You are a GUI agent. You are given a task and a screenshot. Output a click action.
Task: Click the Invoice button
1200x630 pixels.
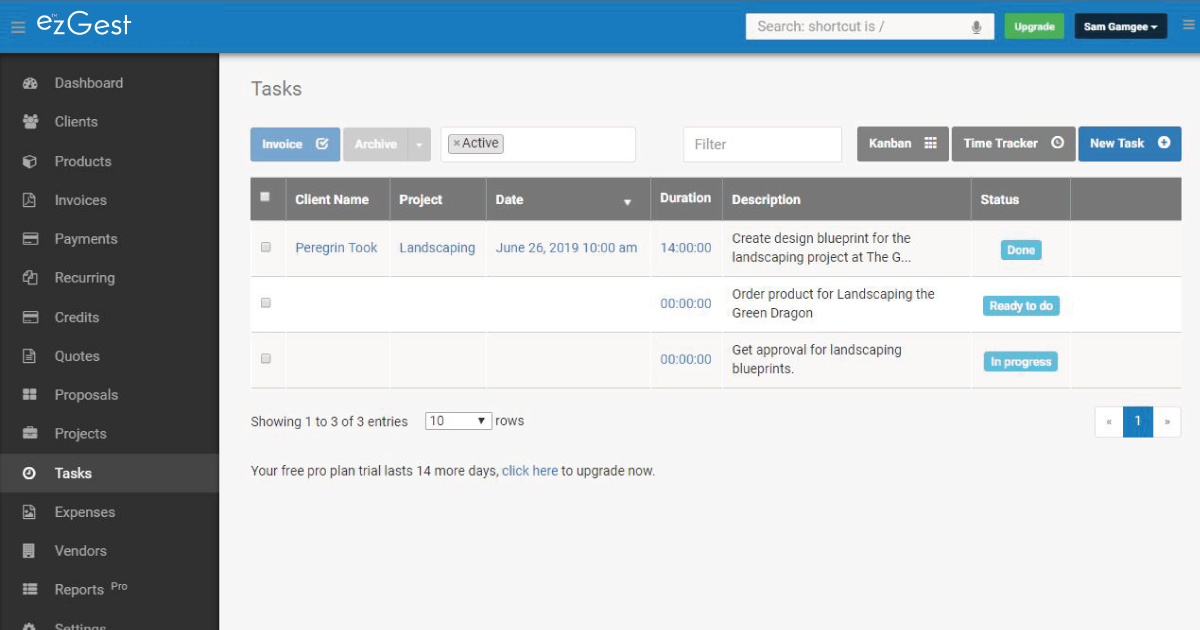tap(295, 144)
